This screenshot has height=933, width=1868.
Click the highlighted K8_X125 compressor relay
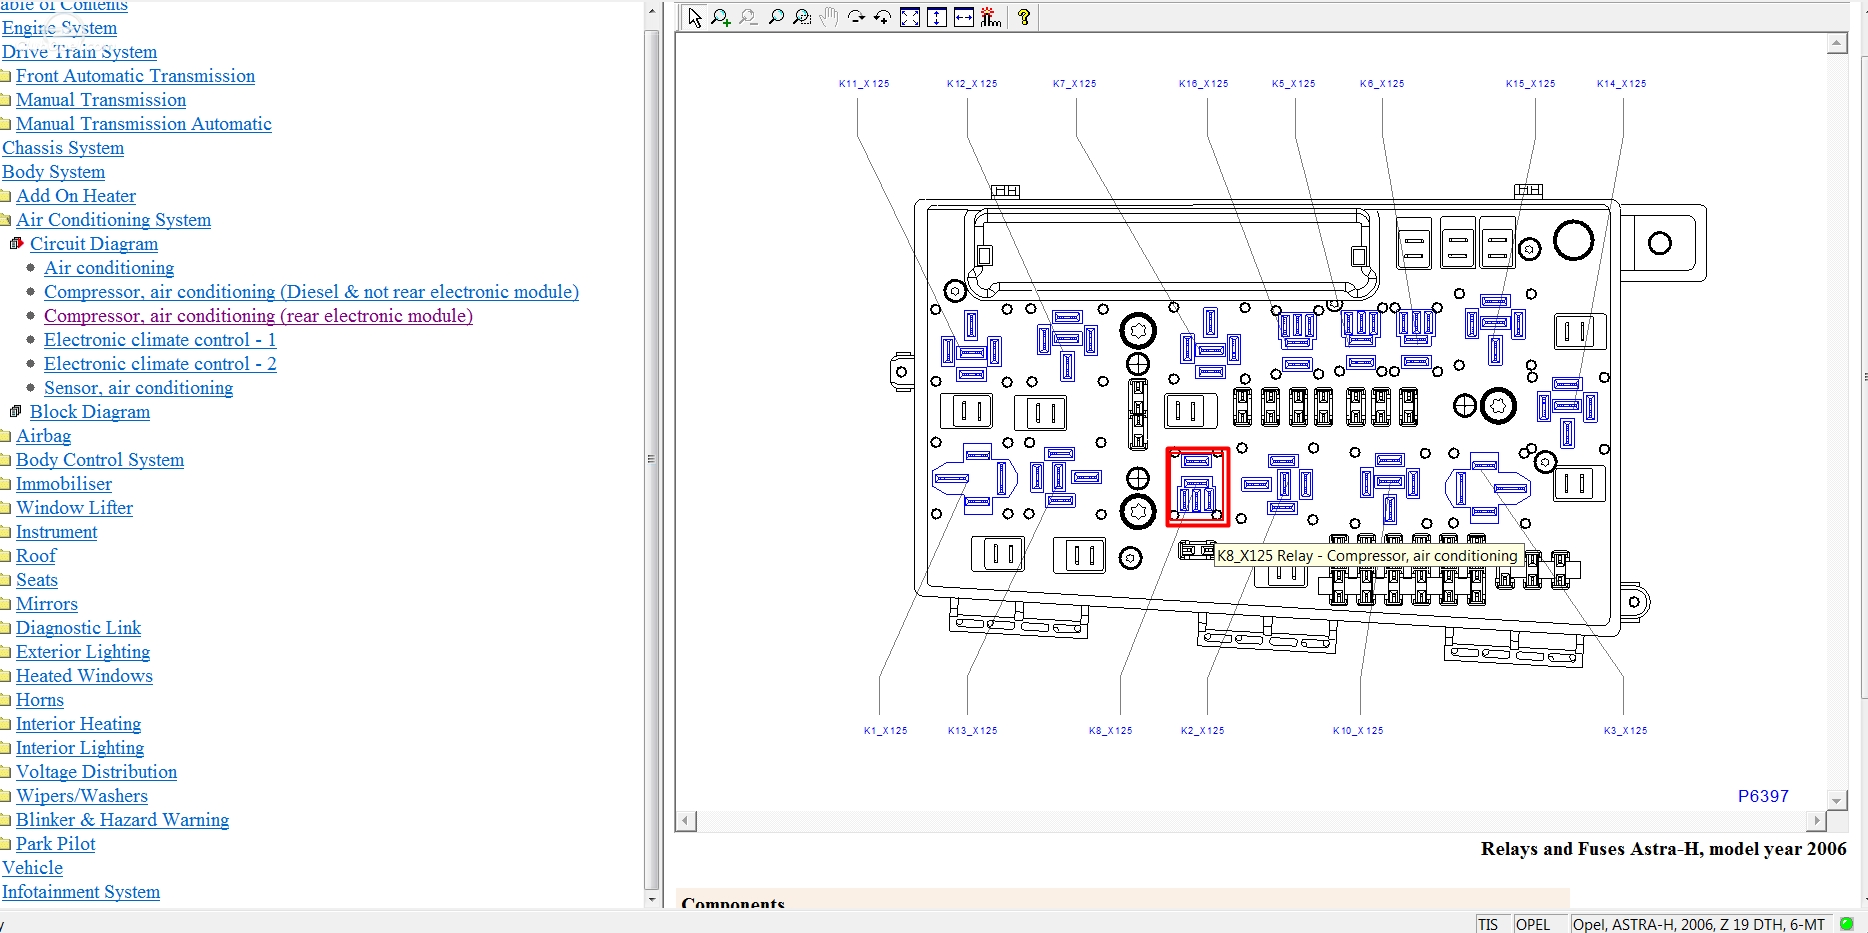point(1198,487)
